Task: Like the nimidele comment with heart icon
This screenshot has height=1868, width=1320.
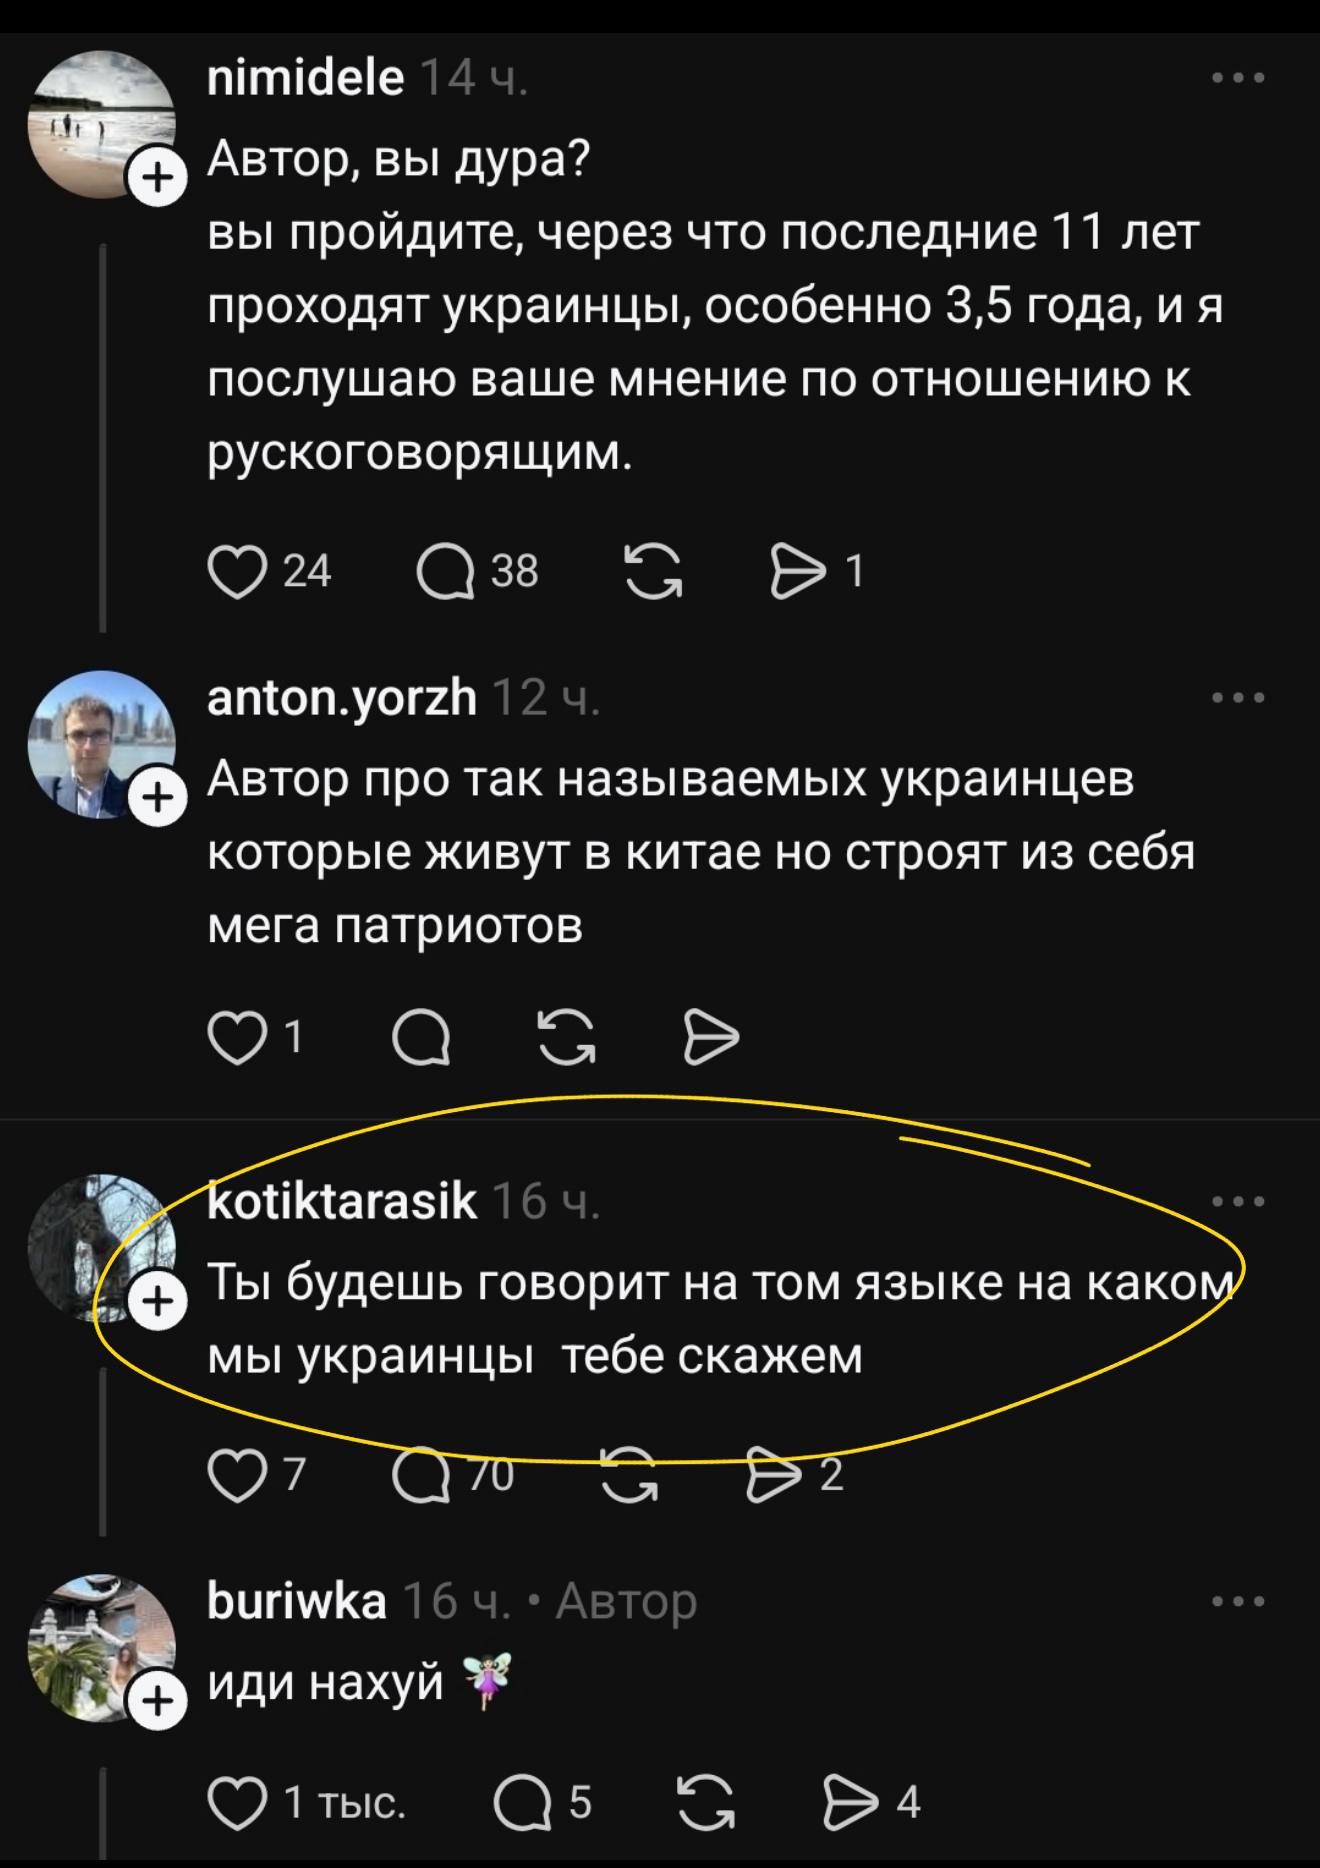Action: point(235,573)
